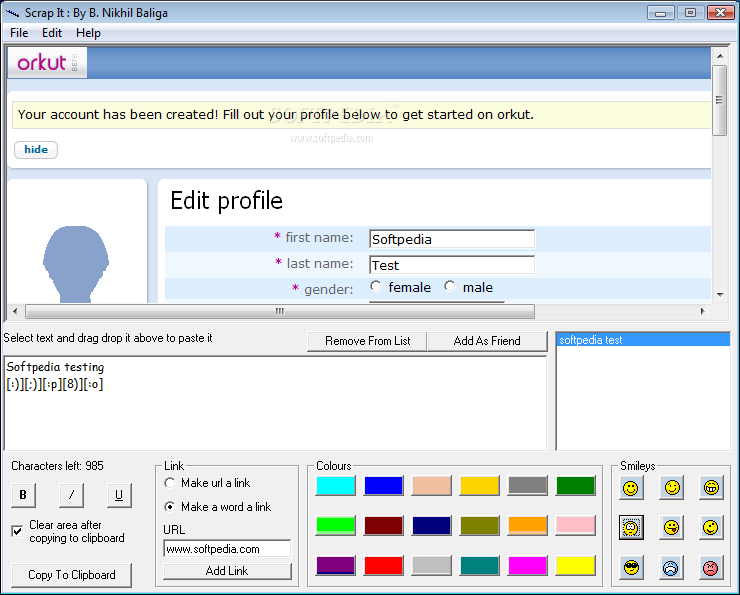
Task: Insert the red angry smiley
Action: (x=711, y=568)
